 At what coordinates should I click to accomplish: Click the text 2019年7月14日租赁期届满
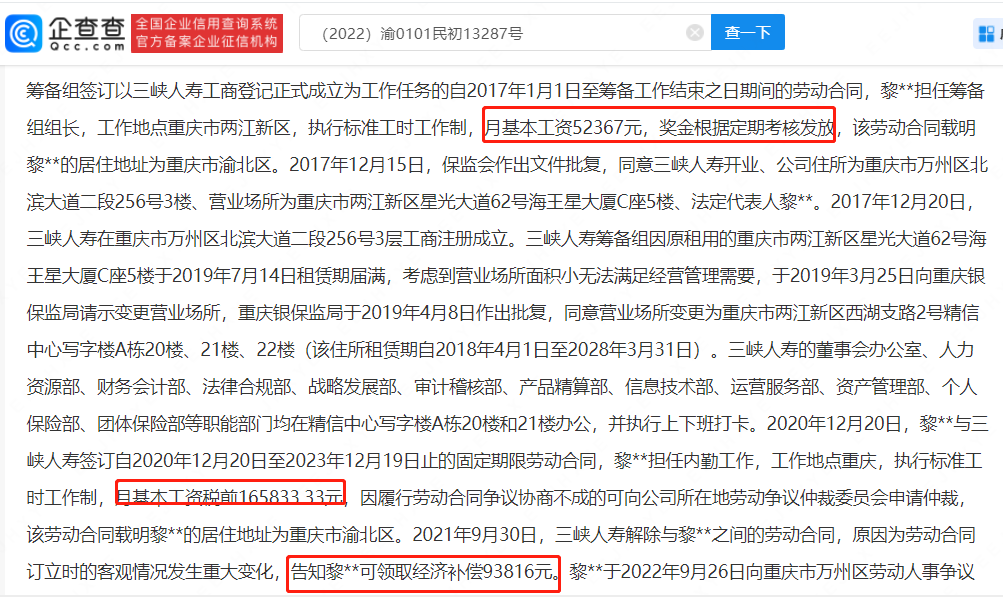279,276
